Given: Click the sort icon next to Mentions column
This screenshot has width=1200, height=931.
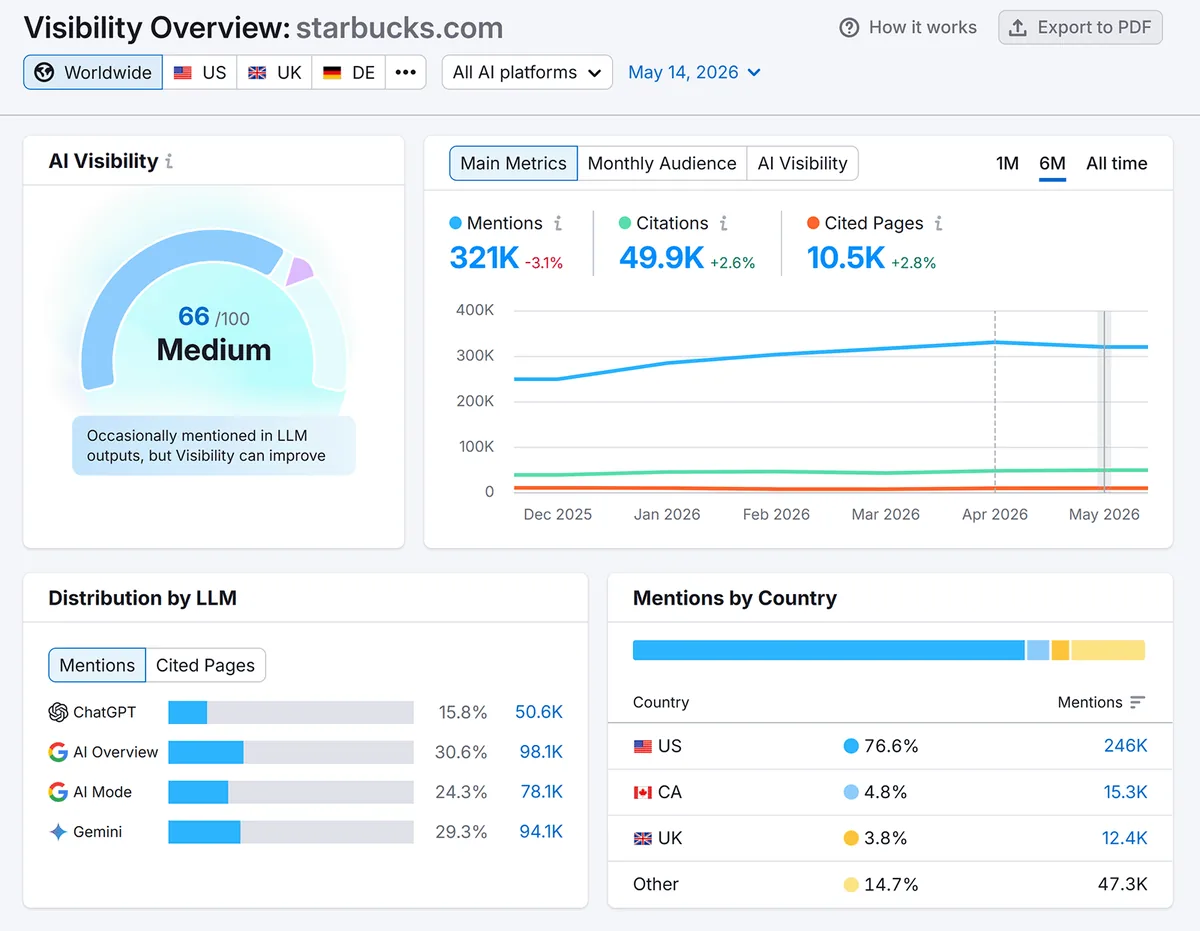Looking at the screenshot, I should 1137,703.
